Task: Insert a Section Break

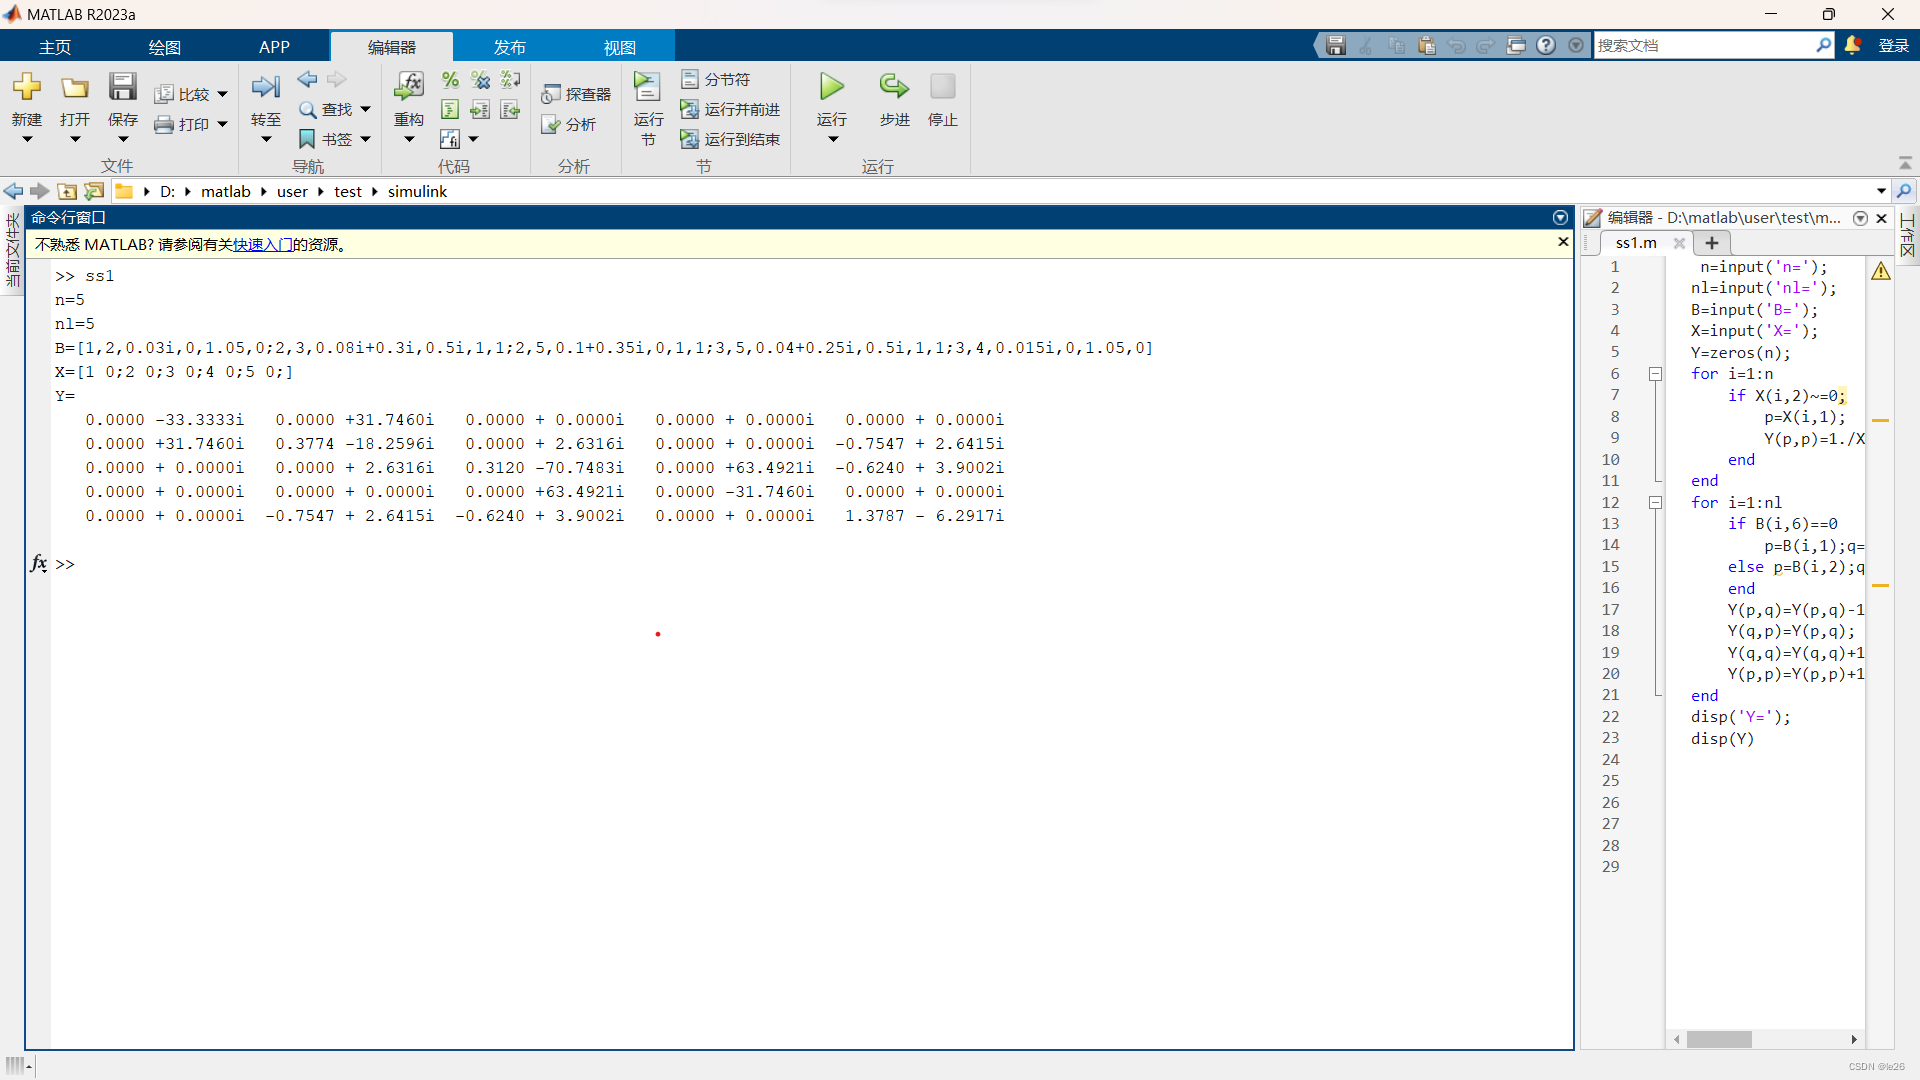Action: pos(715,79)
